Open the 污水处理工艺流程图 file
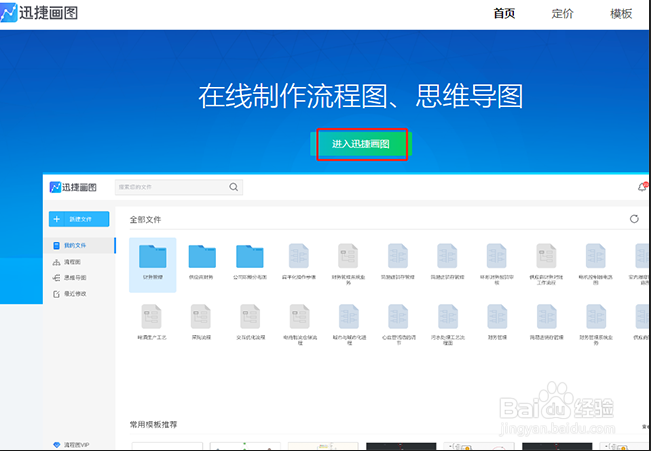The image size is (651, 451). (x=448, y=324)
